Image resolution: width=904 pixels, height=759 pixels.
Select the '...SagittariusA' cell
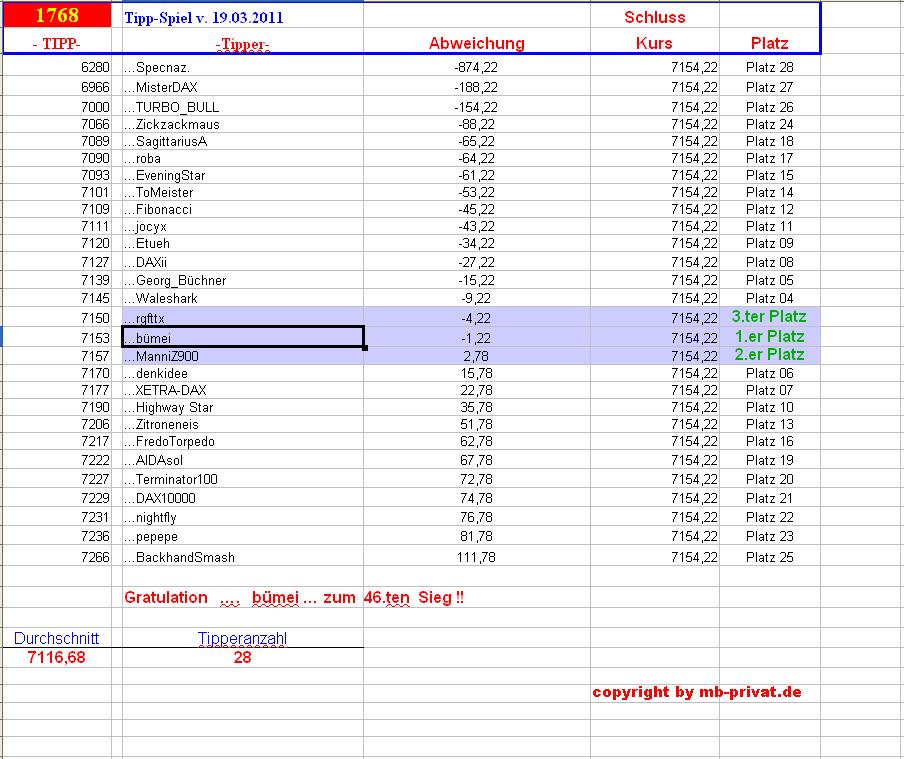click(243, 141)
